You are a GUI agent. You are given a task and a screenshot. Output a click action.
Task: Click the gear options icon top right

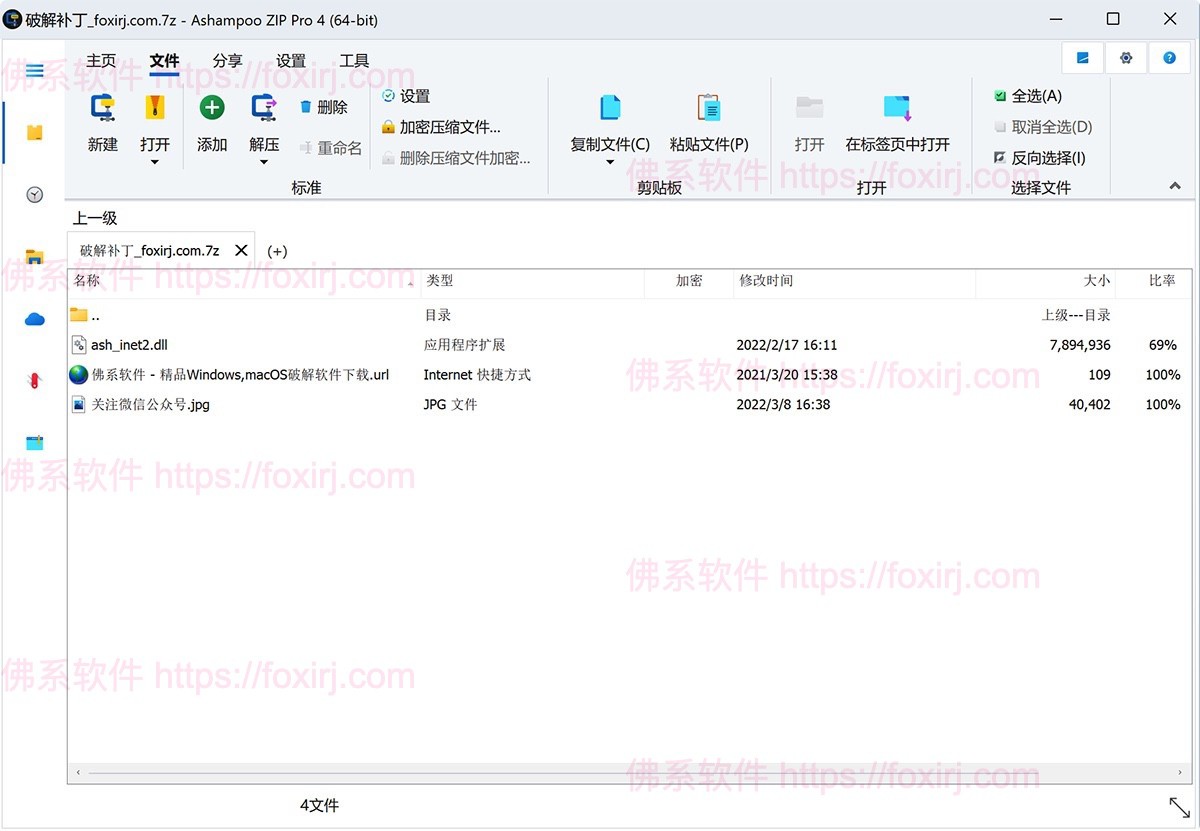(1126, 58)
